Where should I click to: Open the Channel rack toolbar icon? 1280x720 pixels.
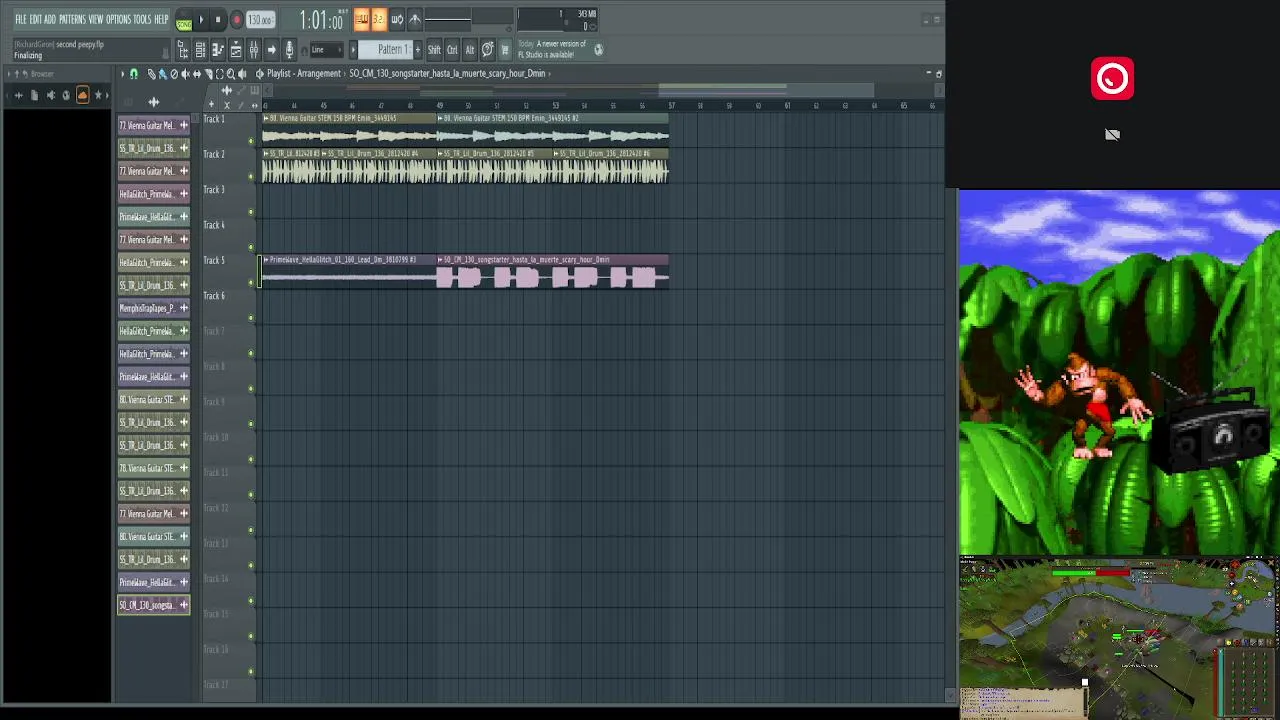(x=200, y=49)
